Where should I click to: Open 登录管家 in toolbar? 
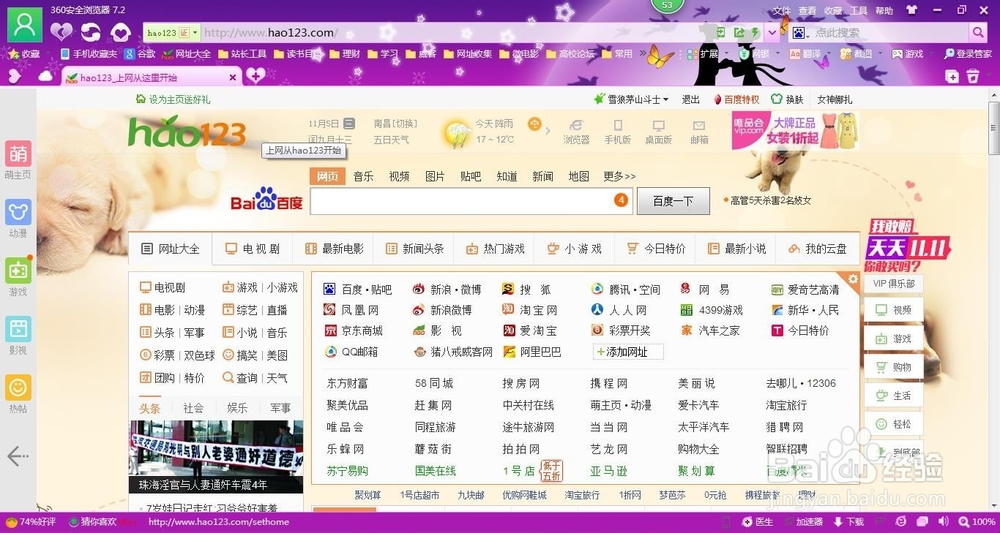point(968,54)
